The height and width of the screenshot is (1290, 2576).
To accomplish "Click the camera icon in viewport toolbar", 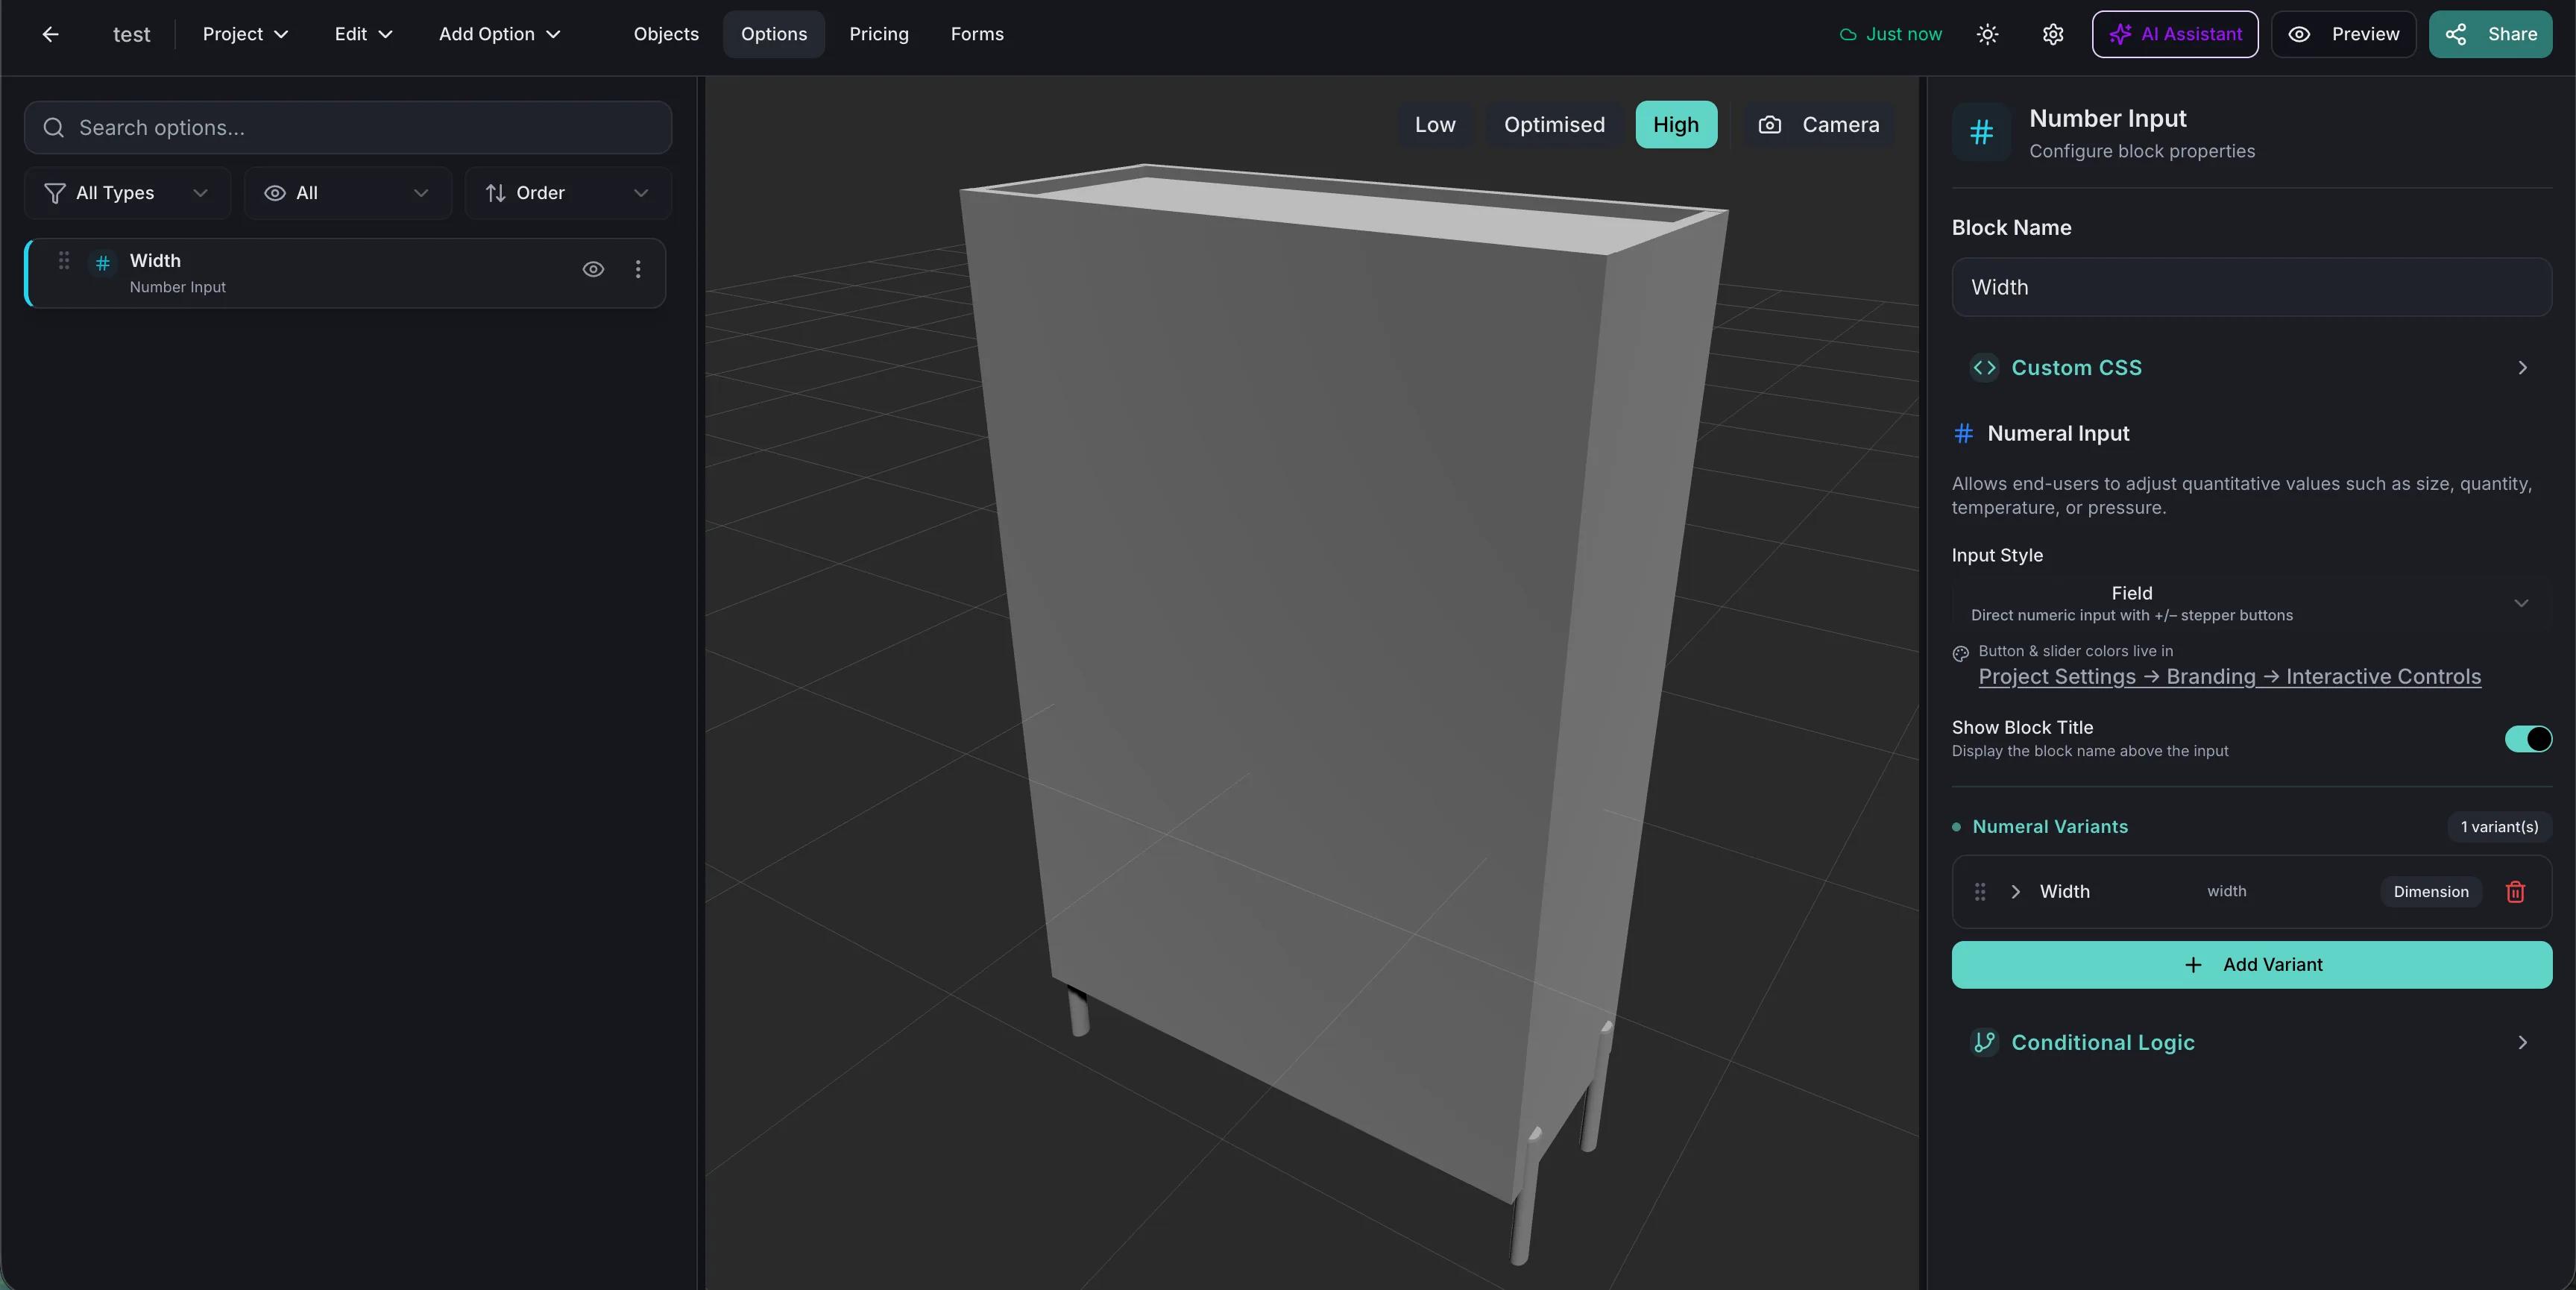I will (1770, 125).
